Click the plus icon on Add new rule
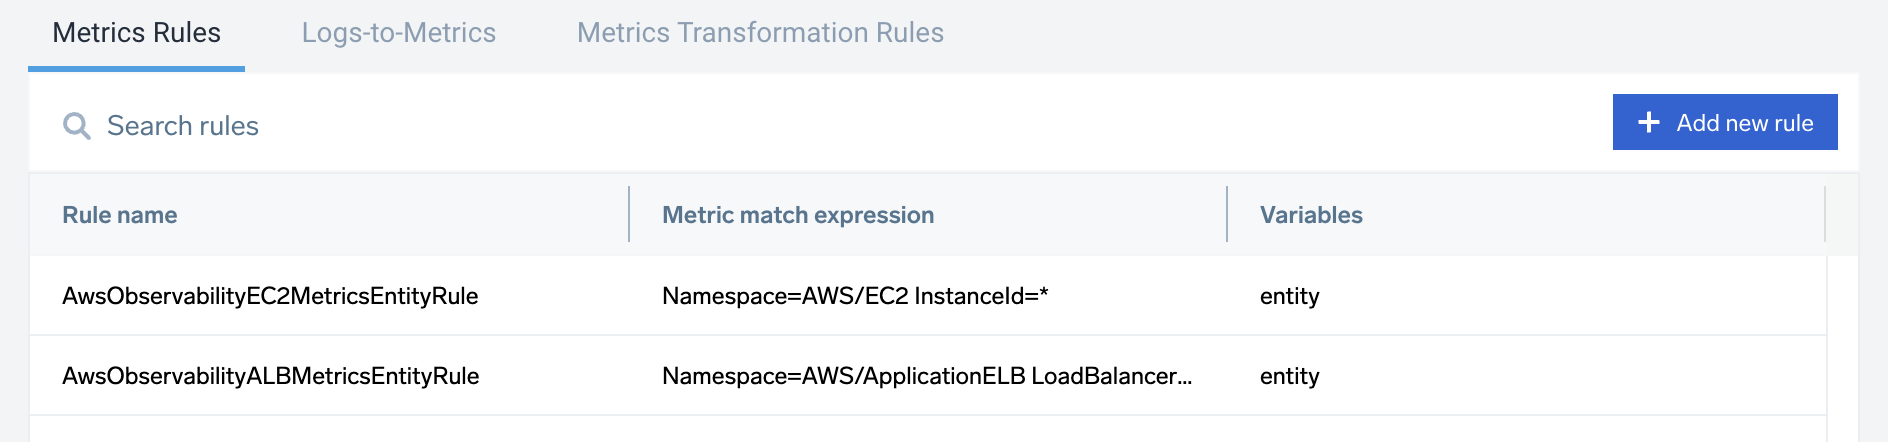Viewport: 1888px width, 442px height. click(x=1649, y=122)
